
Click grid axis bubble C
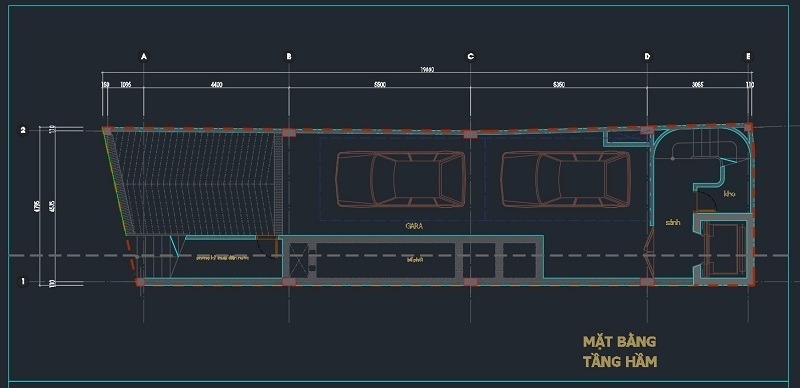[470, 57]
